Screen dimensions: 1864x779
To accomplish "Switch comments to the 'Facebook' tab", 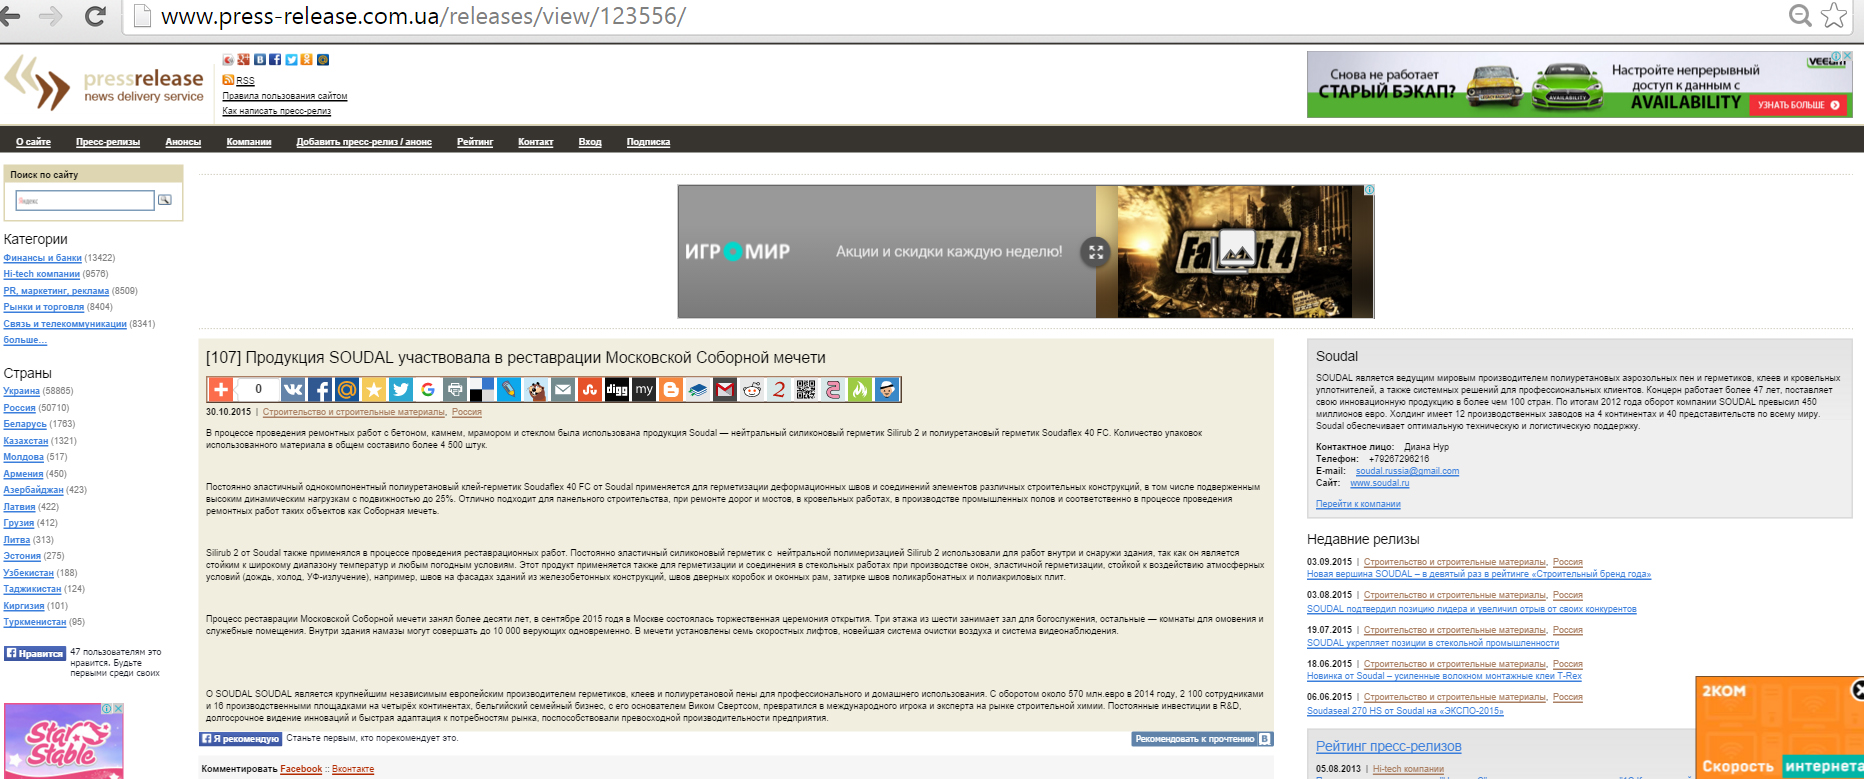I will point(301,769).
